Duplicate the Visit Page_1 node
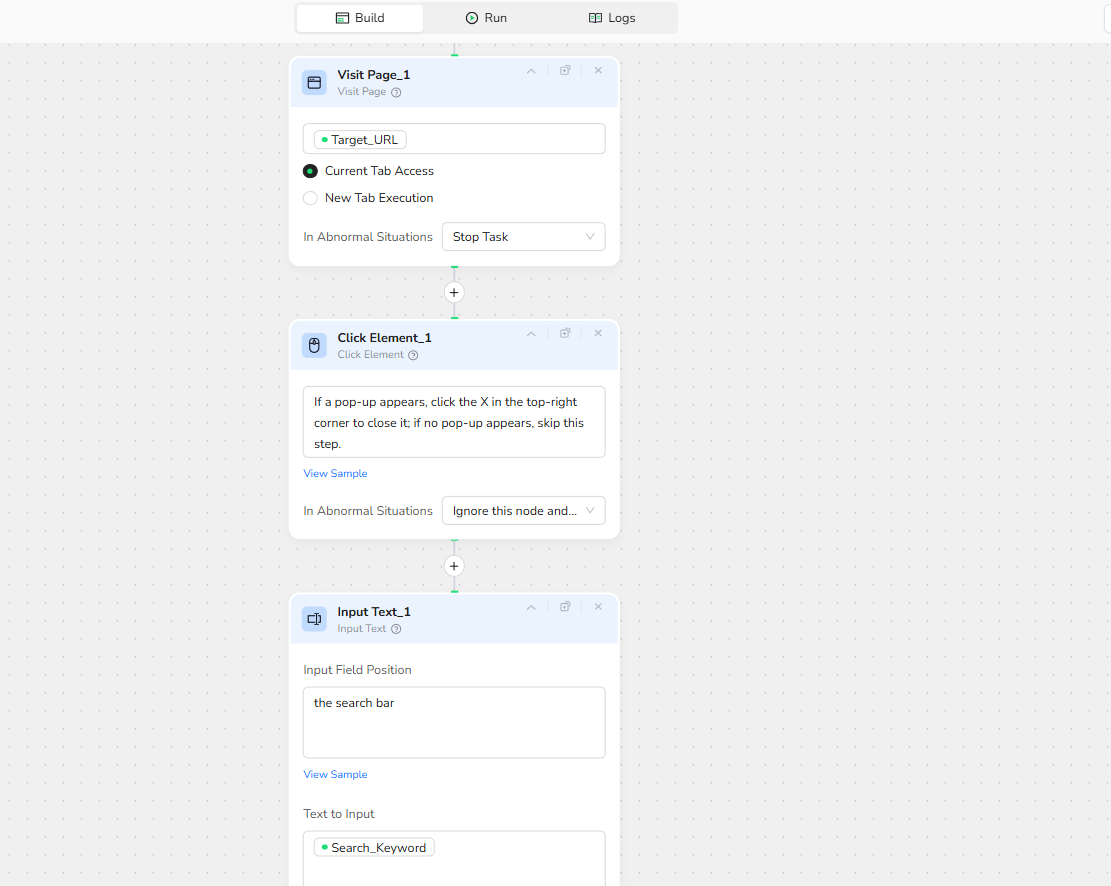 [x=565, y=71]
